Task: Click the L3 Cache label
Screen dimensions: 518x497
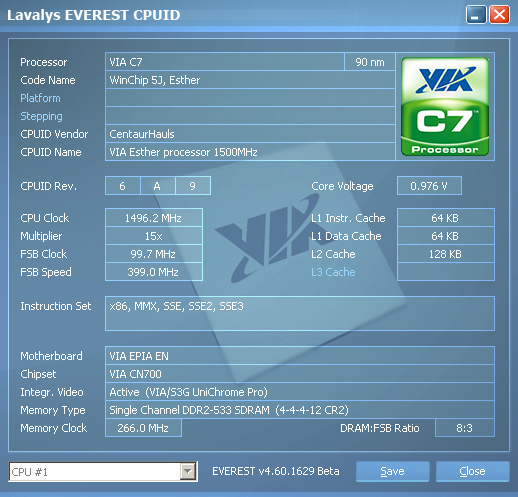Action: click(333, 272)
